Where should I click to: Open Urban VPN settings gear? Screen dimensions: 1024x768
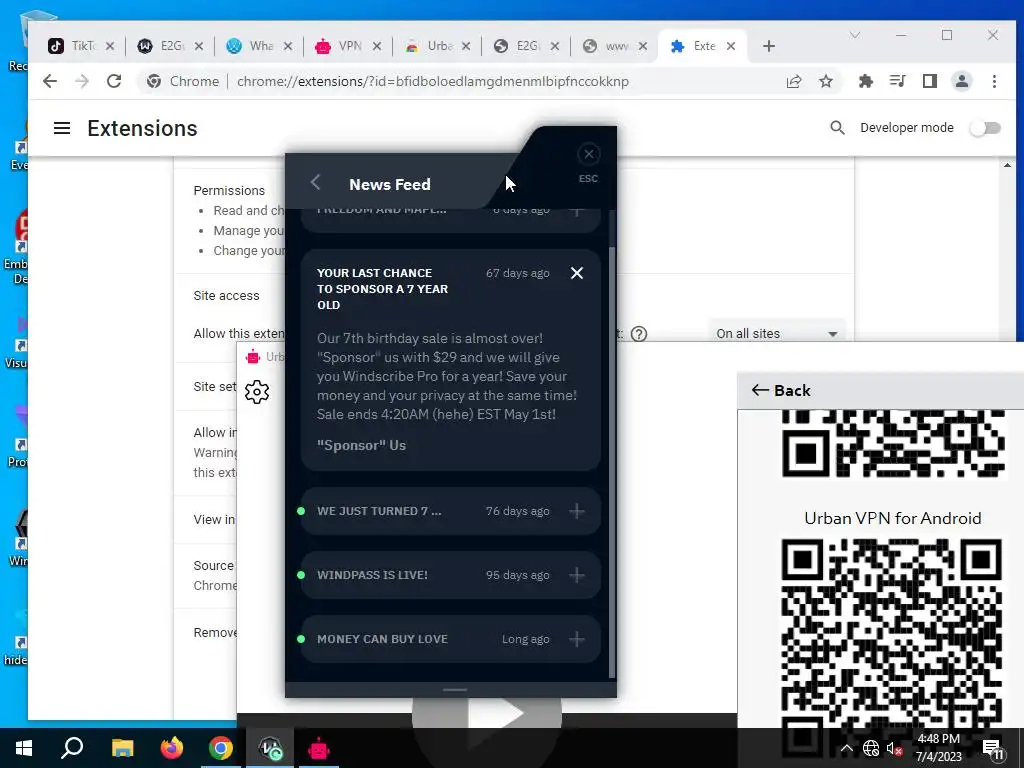pos(257,392)
